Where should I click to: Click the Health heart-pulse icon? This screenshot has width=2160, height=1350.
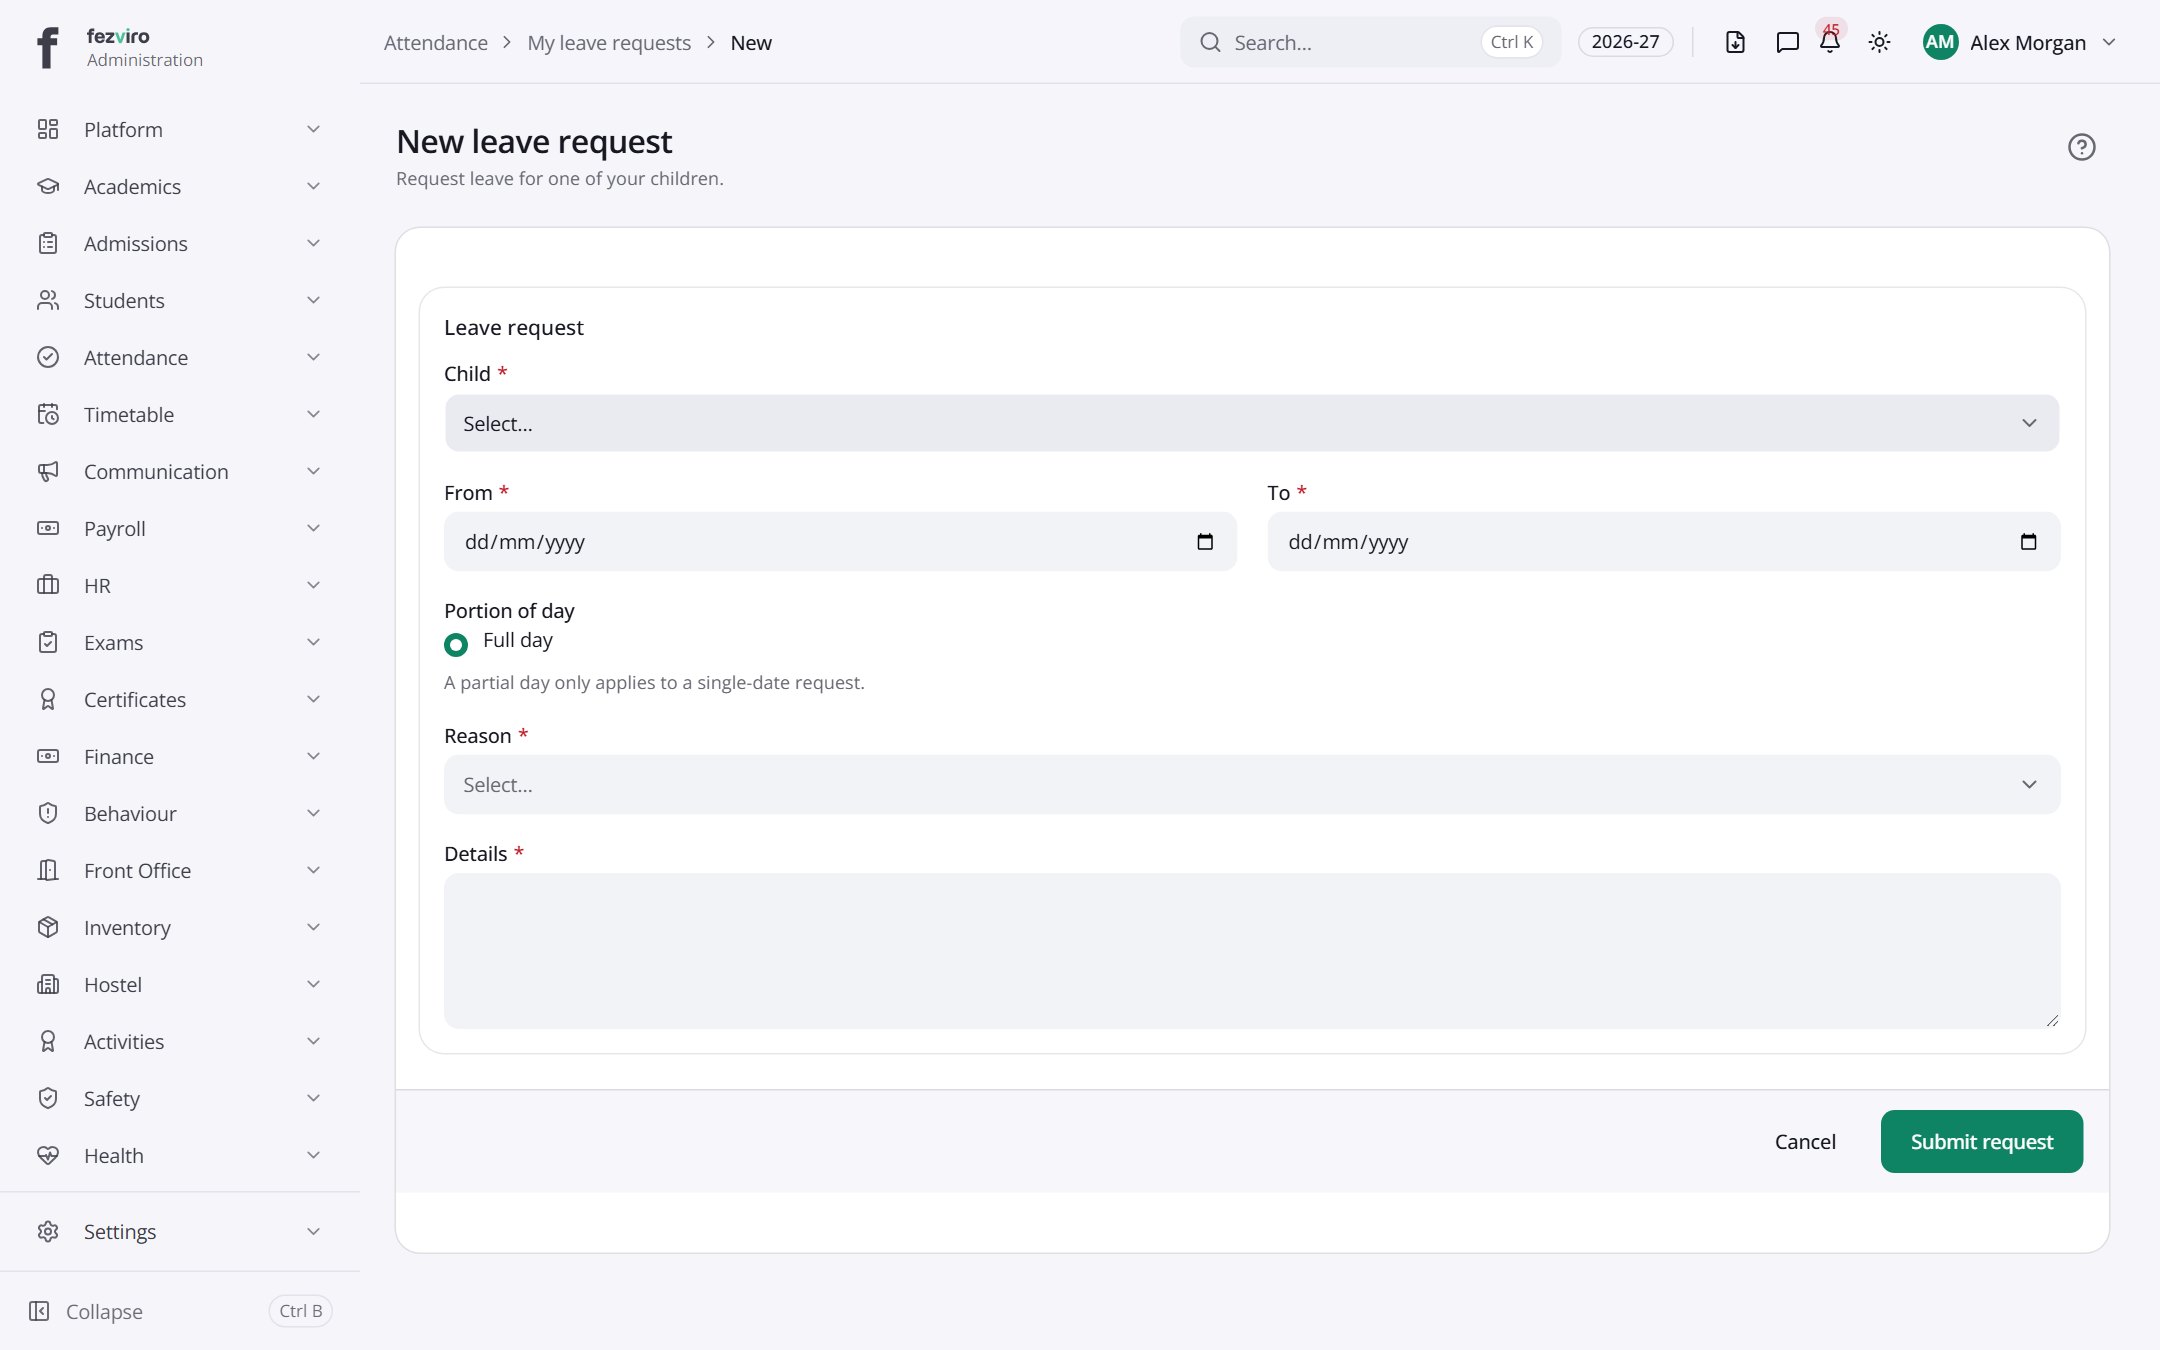[x=48, y=1155]
